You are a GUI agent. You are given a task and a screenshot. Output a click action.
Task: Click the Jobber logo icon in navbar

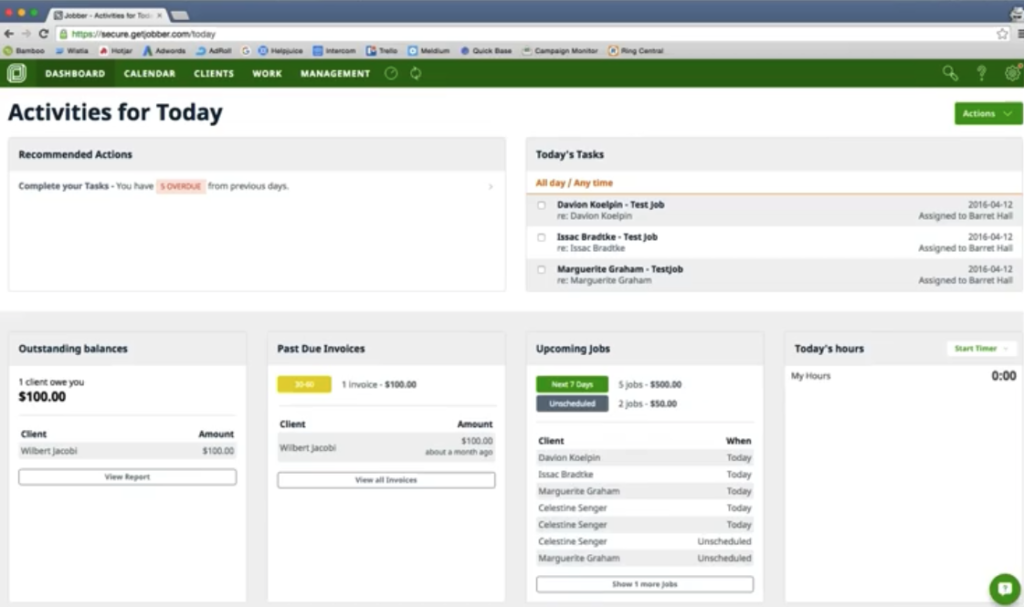click(16, 73)
